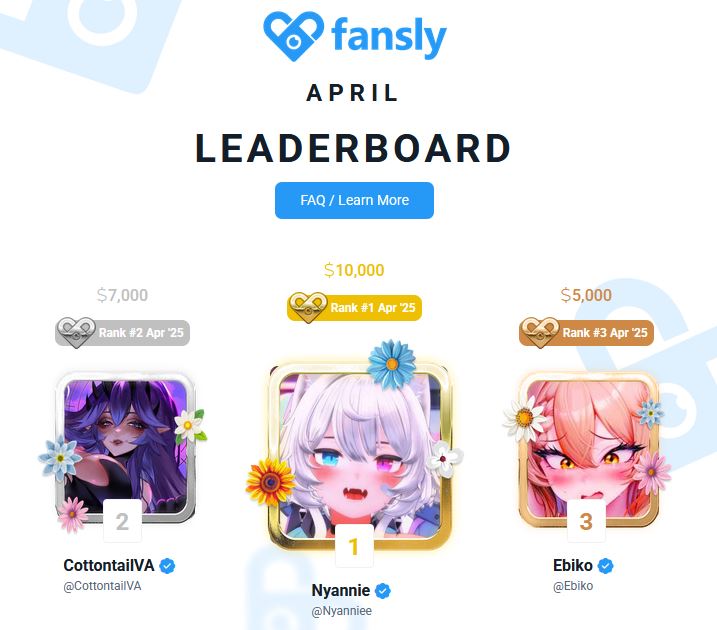
Task: Click the number 3 placement tile
Action: [586, 521]
